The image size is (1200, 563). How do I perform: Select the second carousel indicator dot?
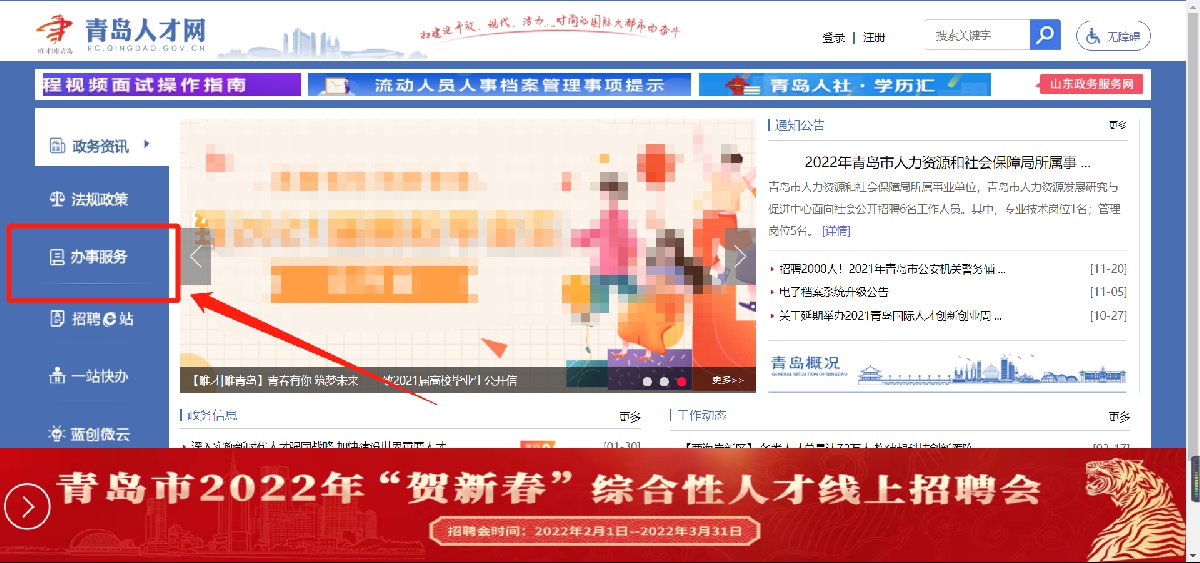(664, 381)
